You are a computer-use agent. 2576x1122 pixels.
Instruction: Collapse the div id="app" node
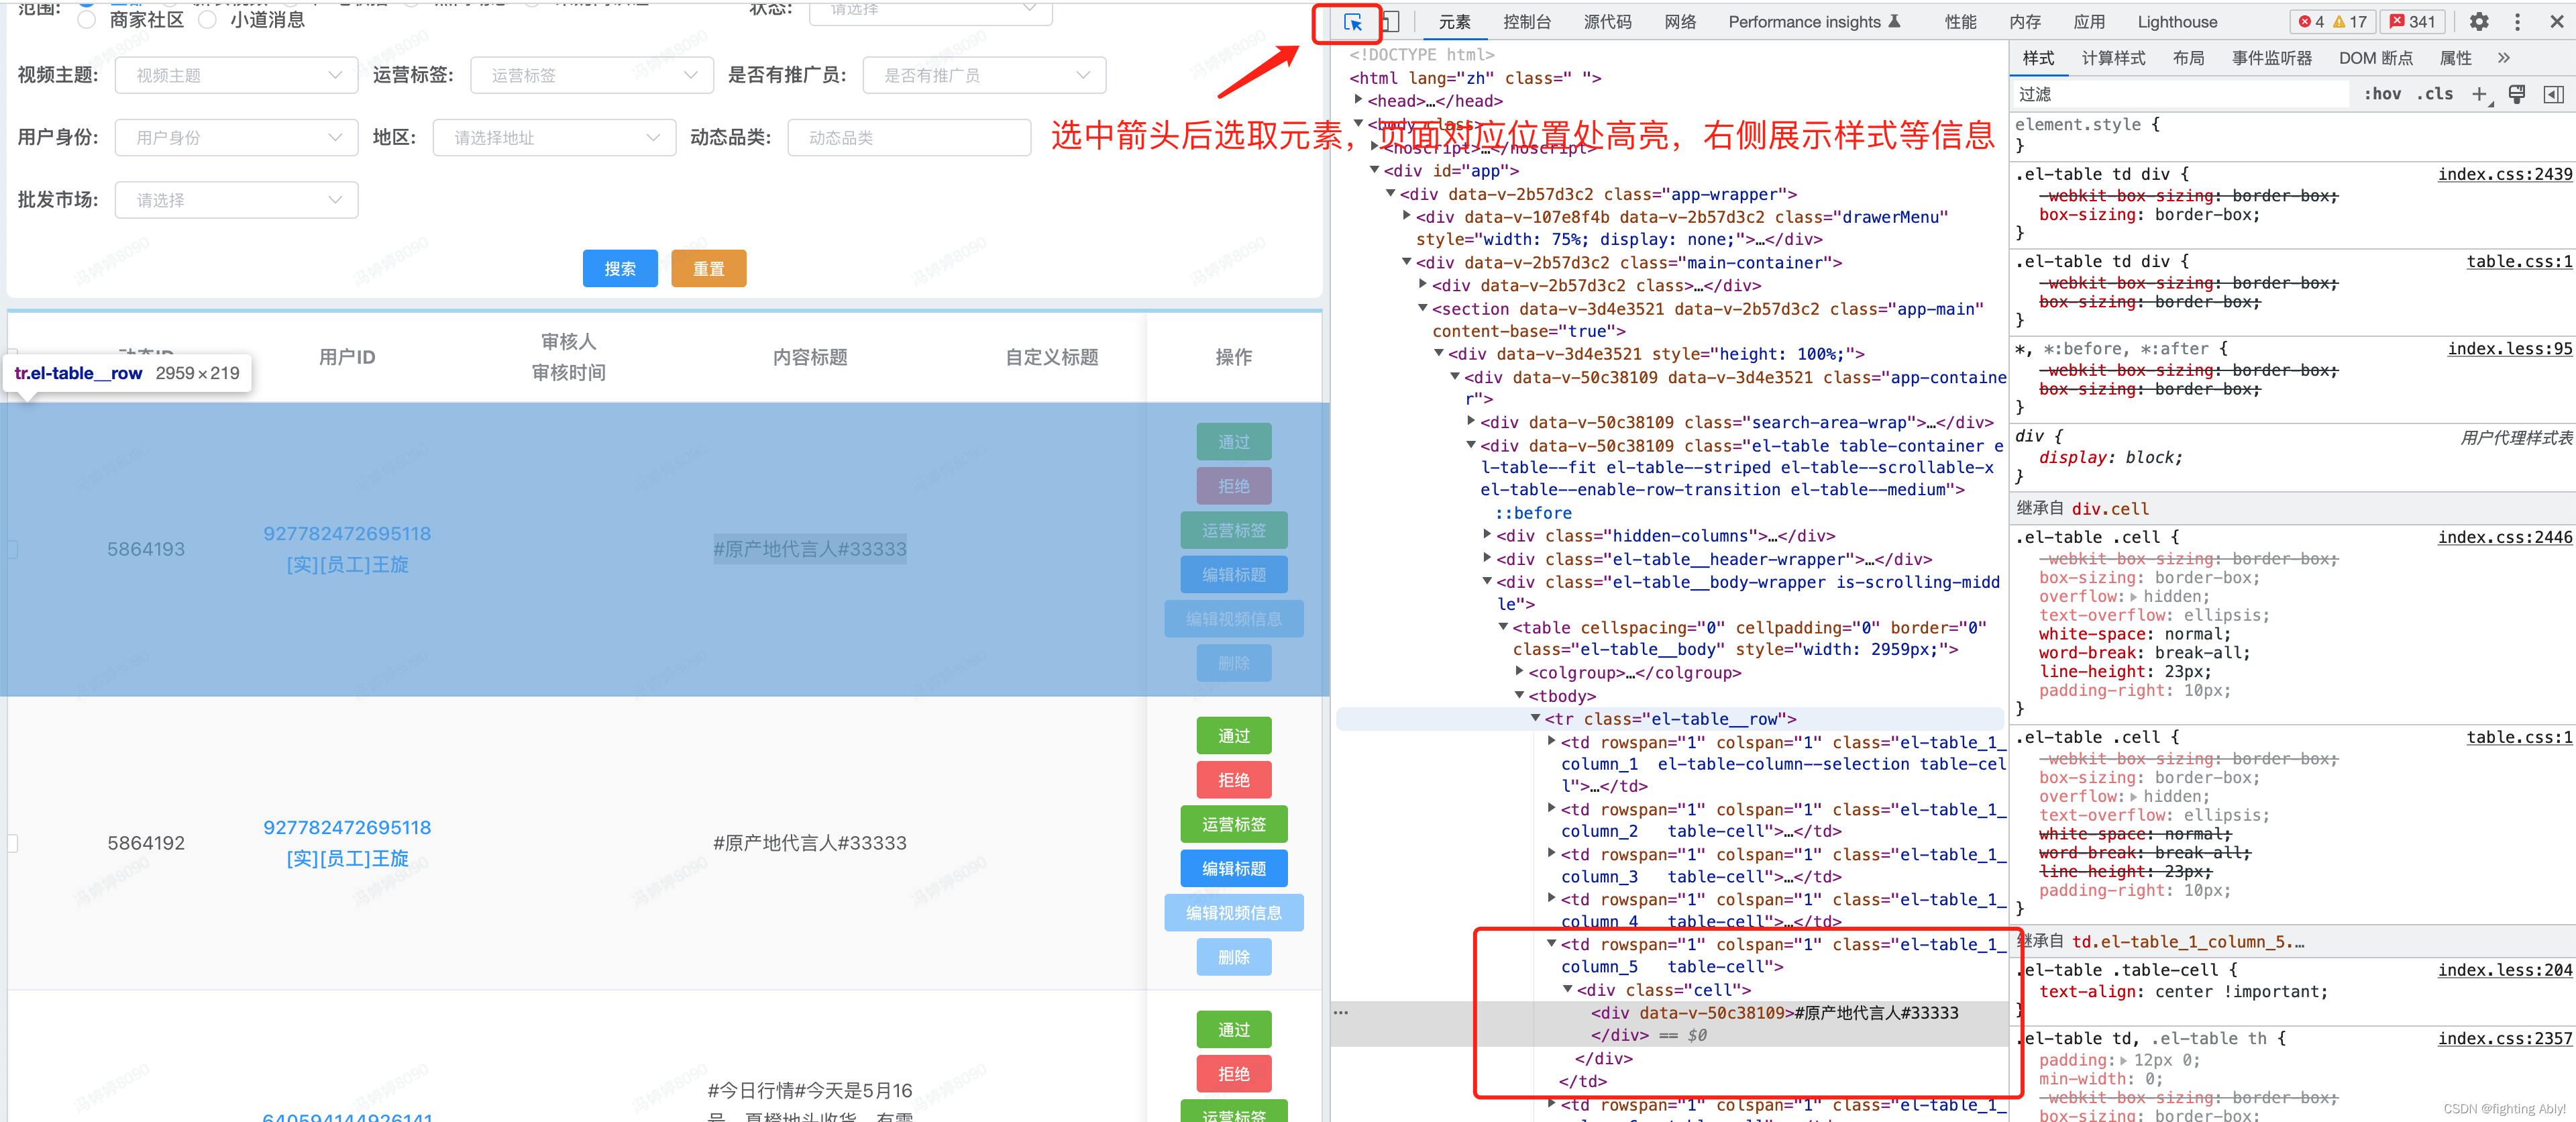click(x=1374, y=170)
